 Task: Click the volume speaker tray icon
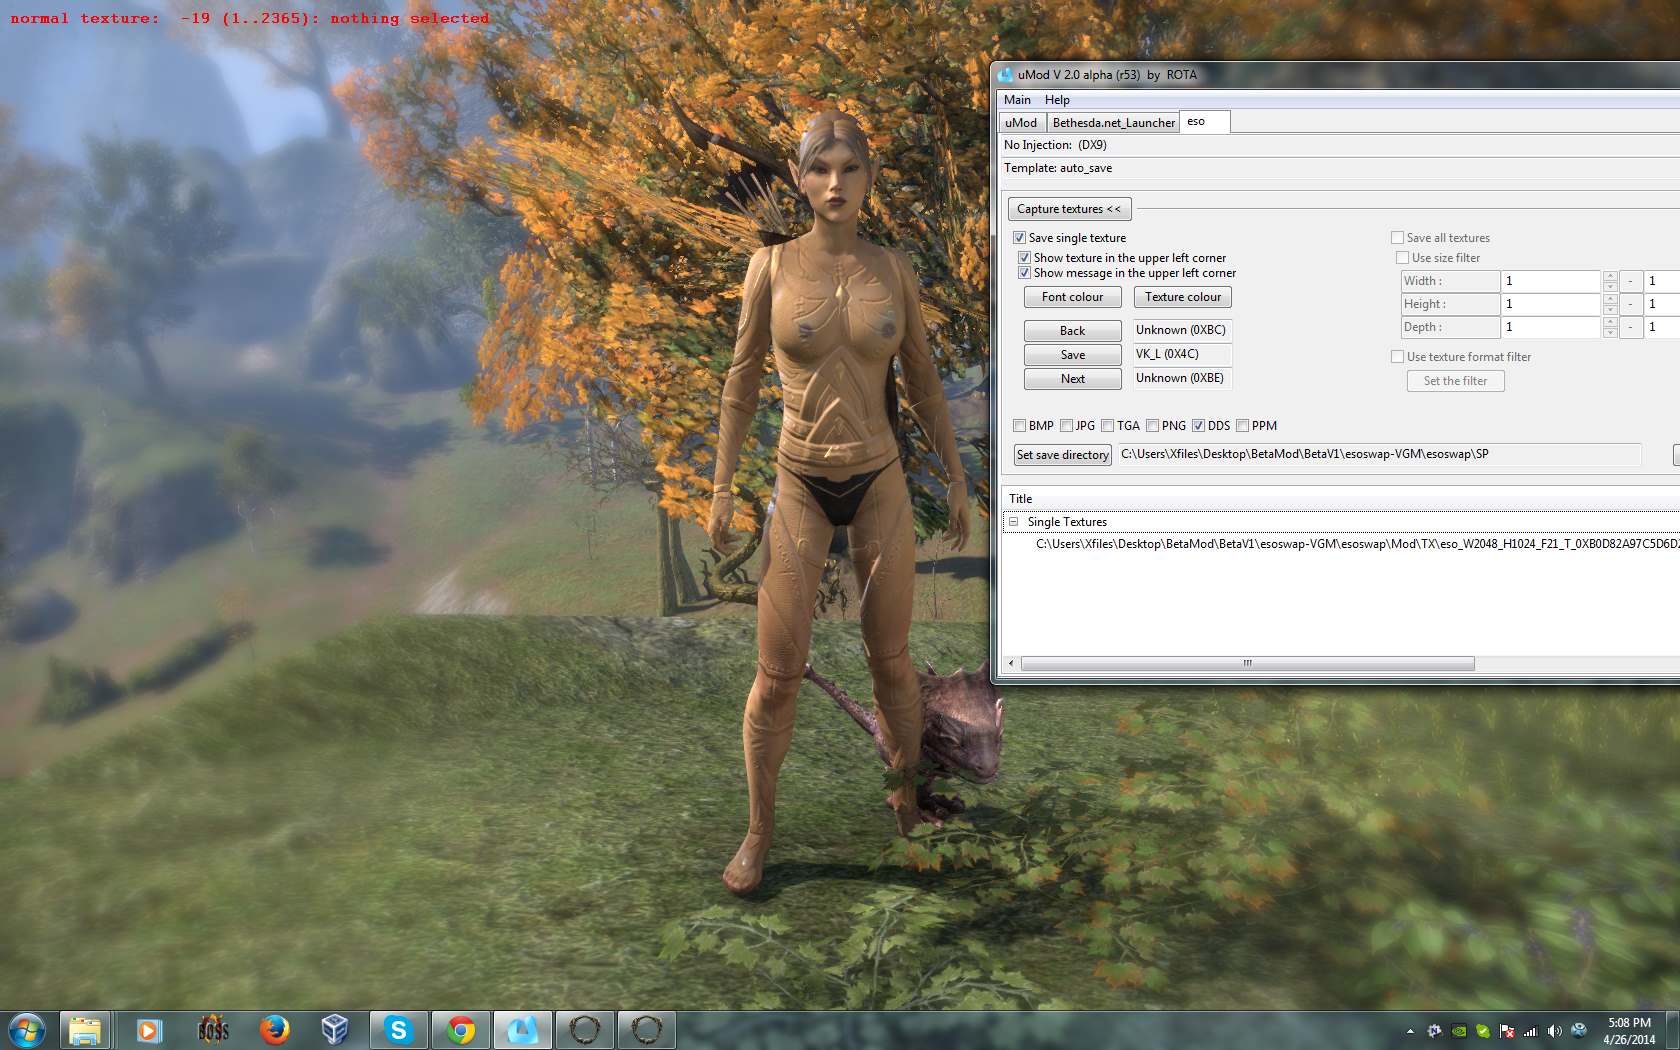[x=1554, y=1031]
